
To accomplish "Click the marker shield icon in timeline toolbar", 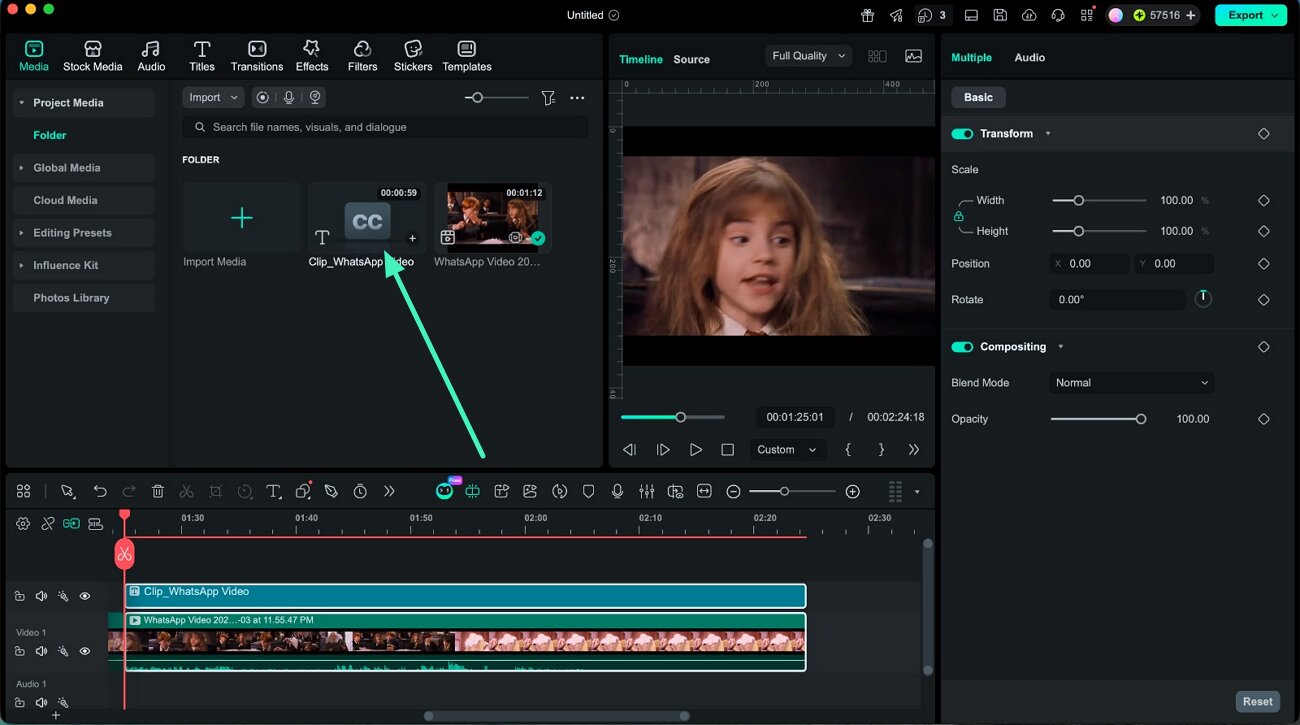I will [x=589, y=491].
